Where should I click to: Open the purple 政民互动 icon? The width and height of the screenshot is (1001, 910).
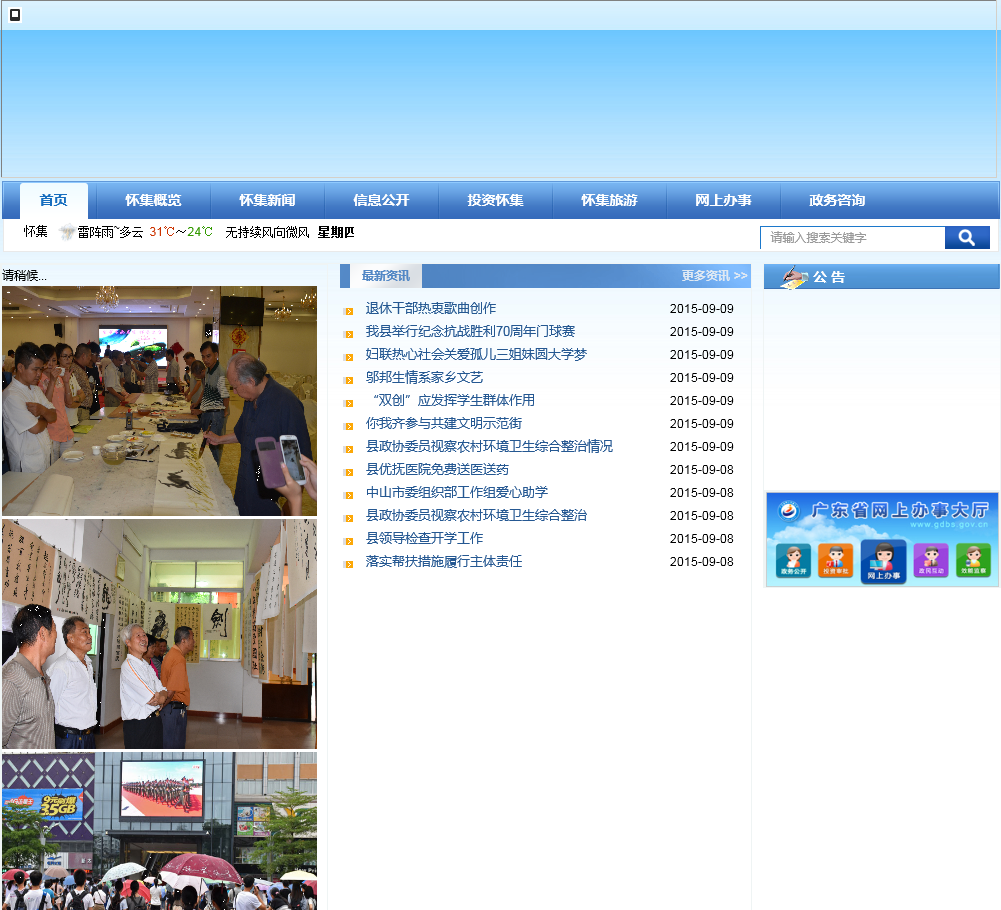click(x=931, y=560)
